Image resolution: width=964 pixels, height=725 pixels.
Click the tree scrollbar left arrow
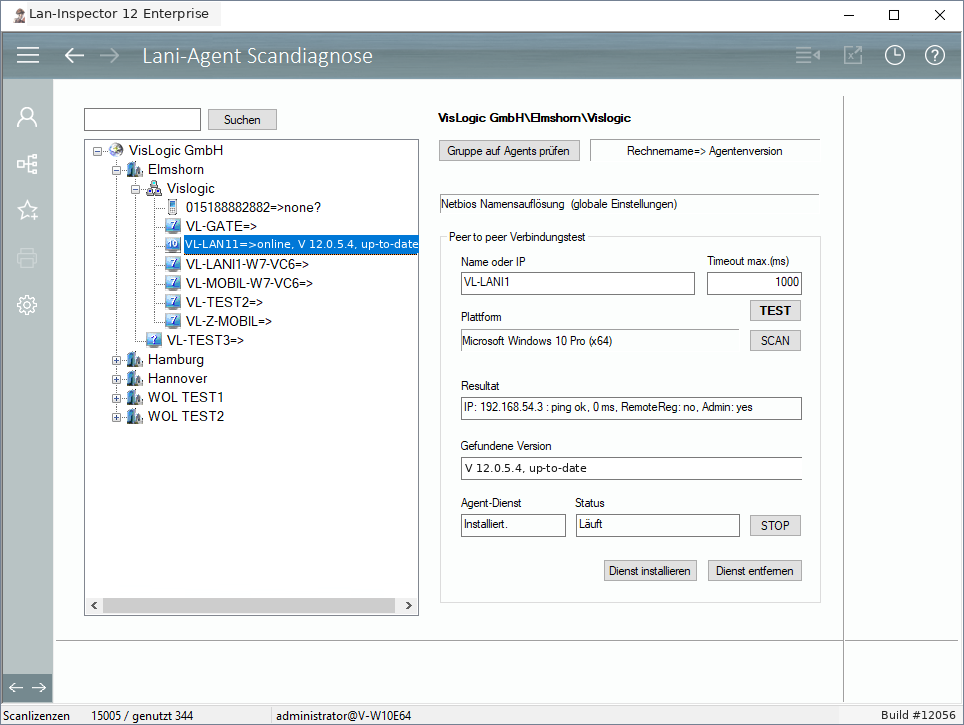(94, 606)
